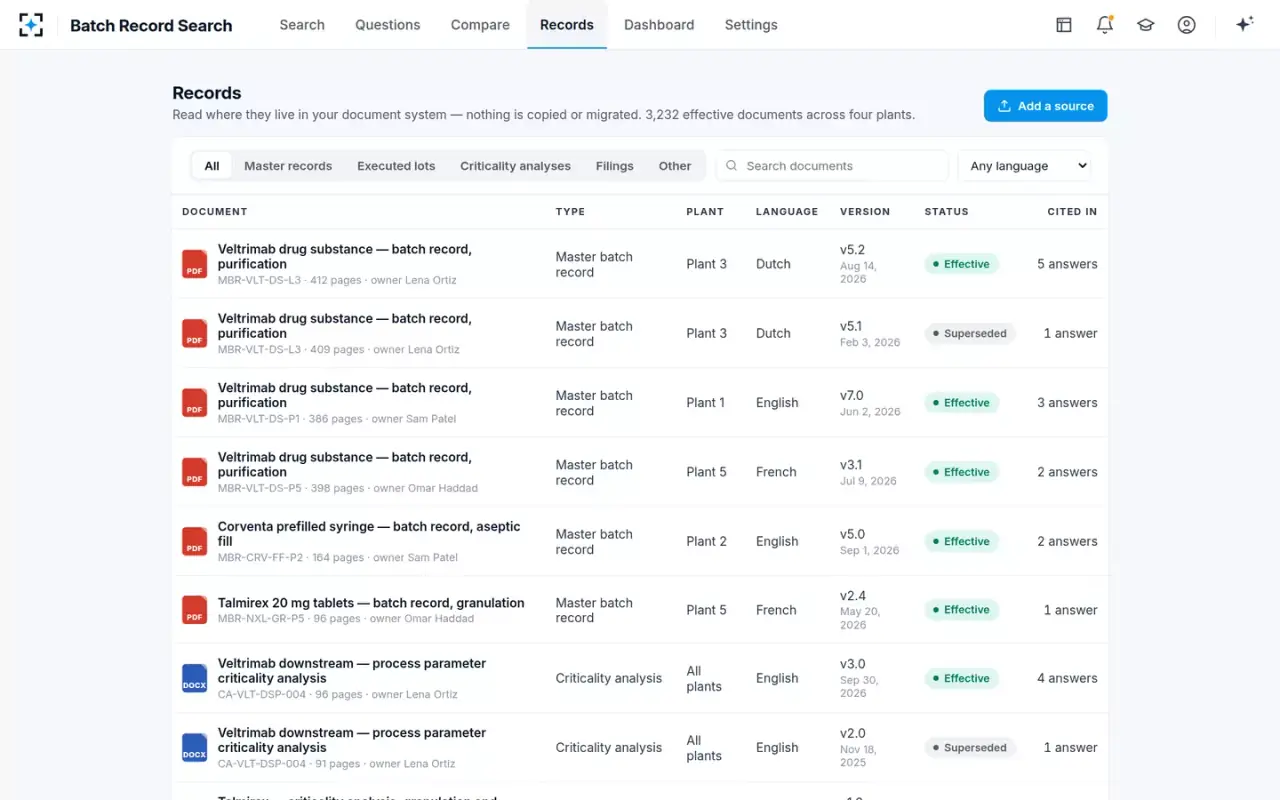Click the Search documents input field
Screen dimensions: 1280x800
832,166
